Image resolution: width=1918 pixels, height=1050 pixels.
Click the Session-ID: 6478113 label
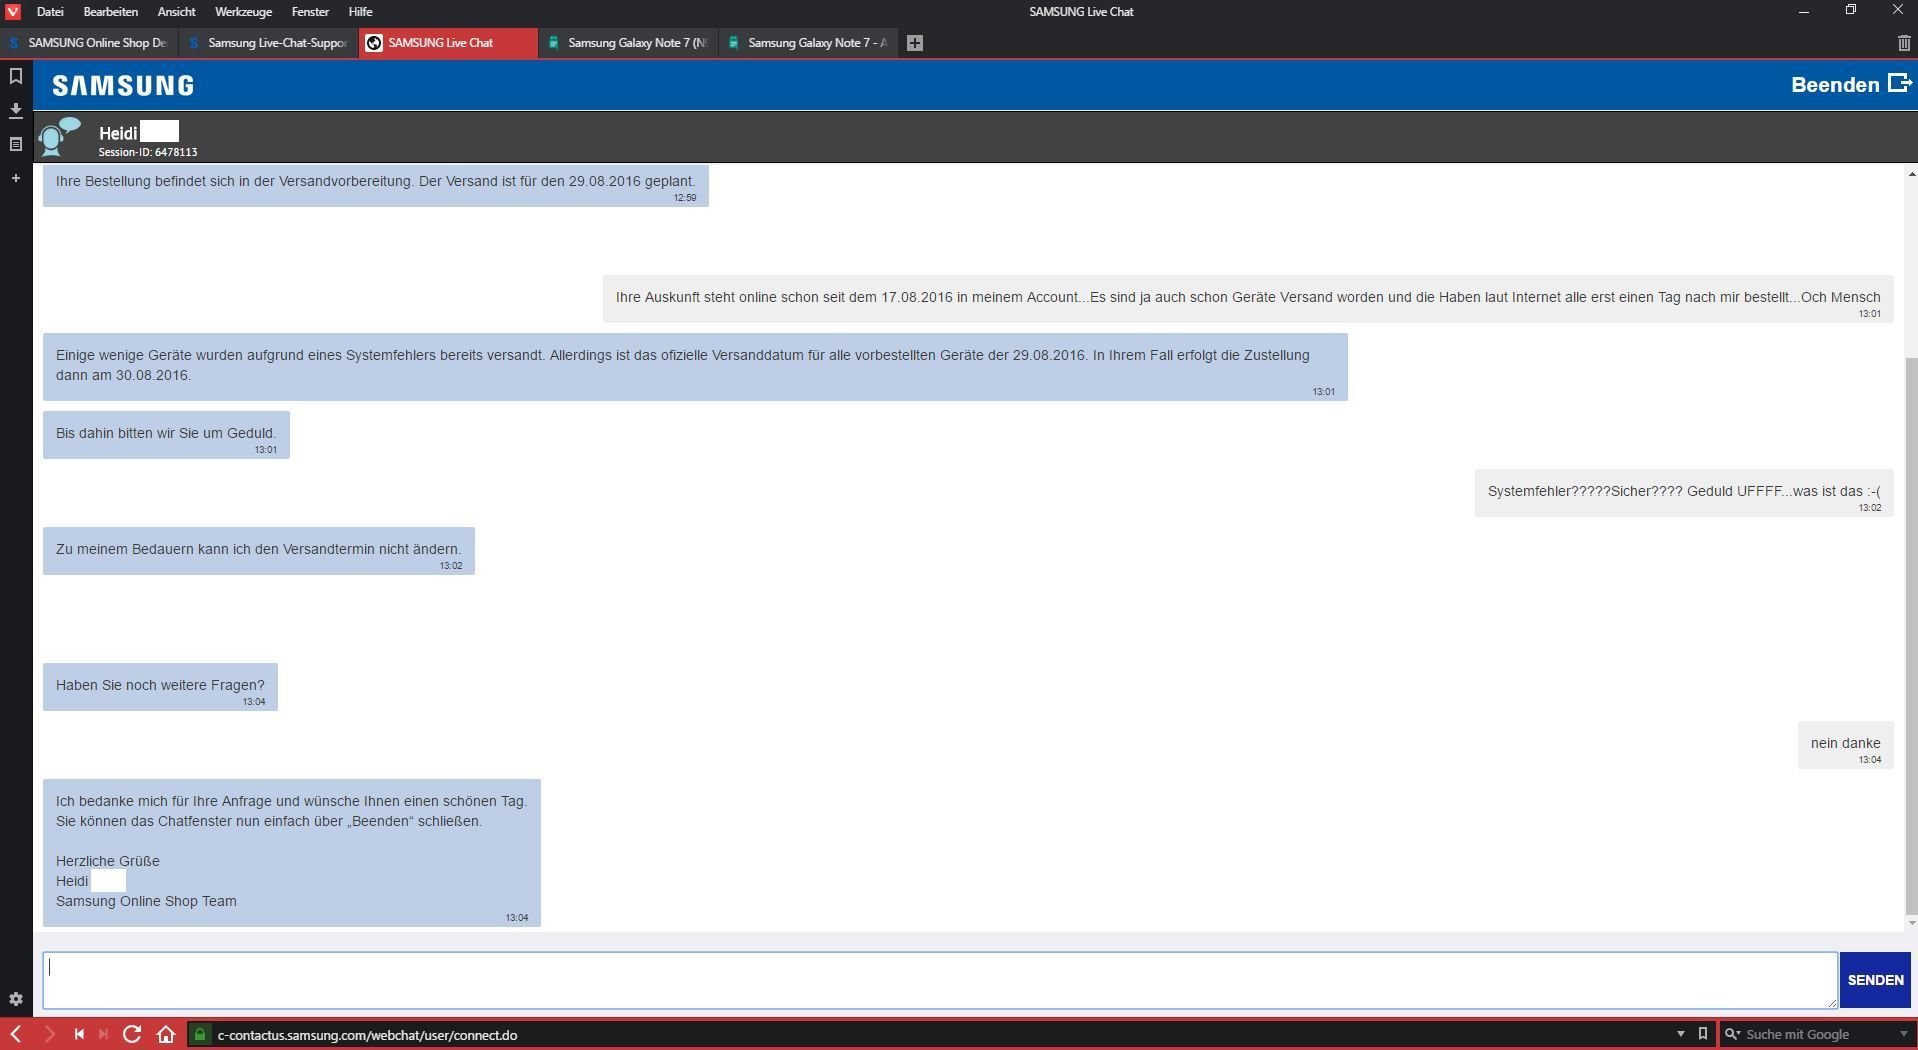148,152
